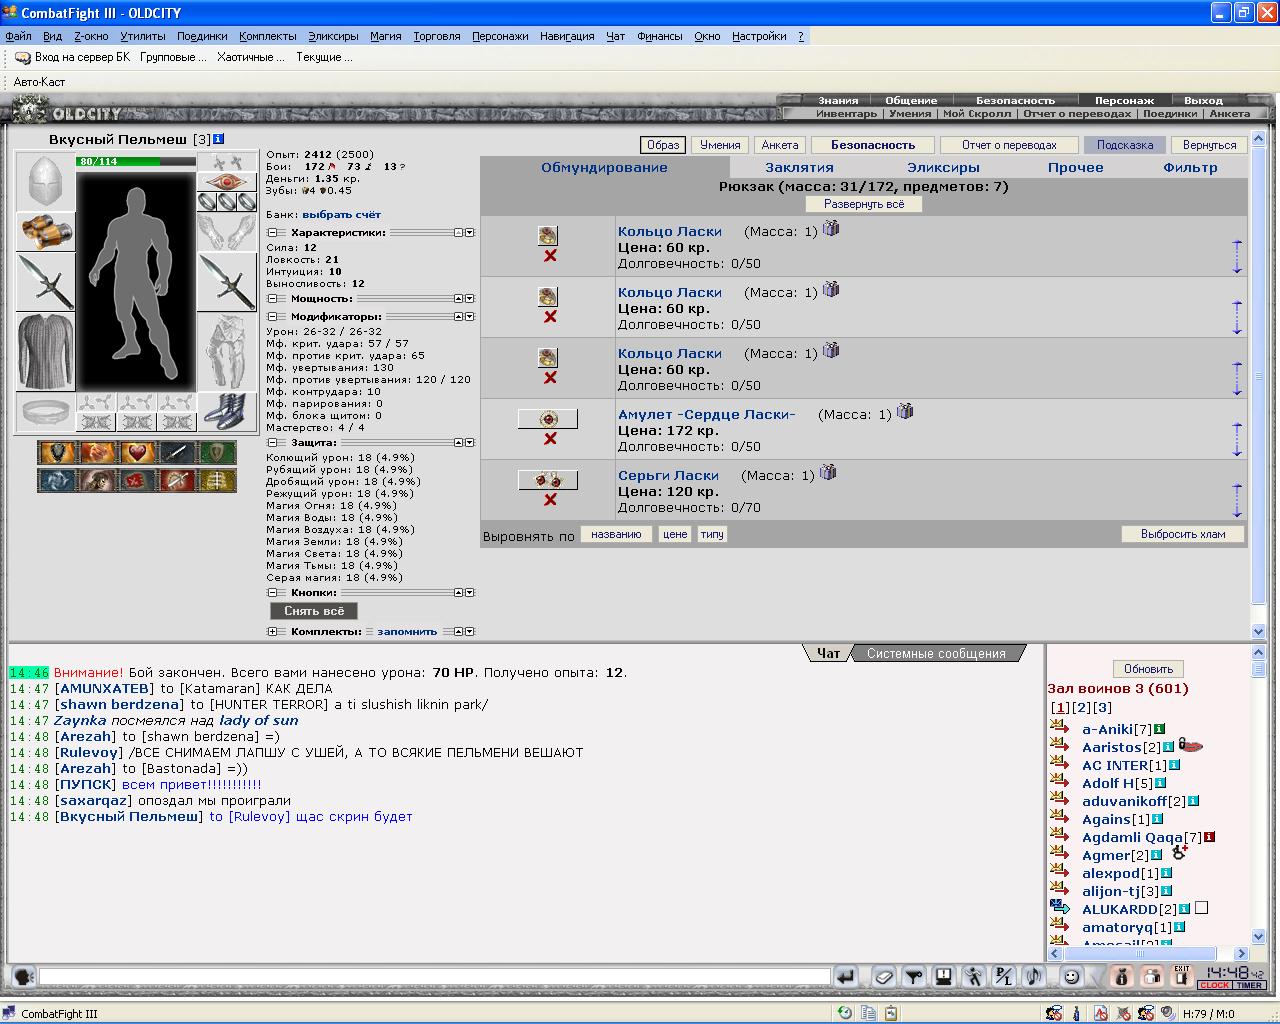Click the bracers item slot
The image size is (1280, 1024).
46,231
